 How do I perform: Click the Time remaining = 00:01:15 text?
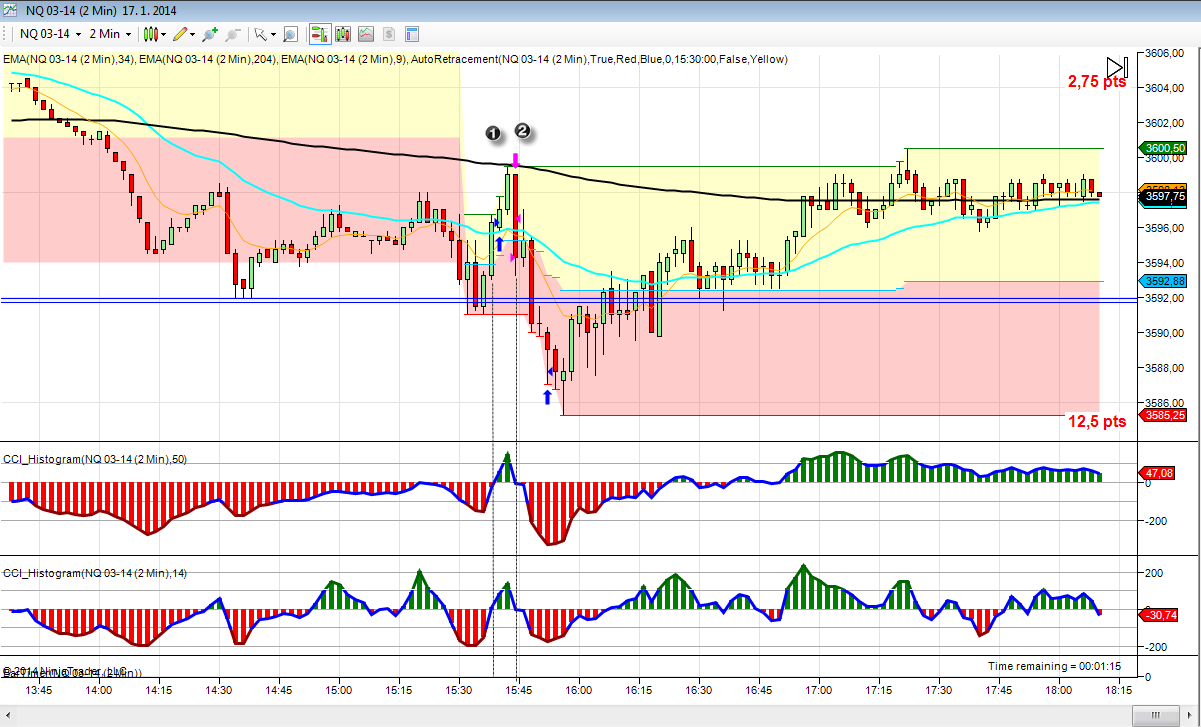click(x=1054, y=666)
